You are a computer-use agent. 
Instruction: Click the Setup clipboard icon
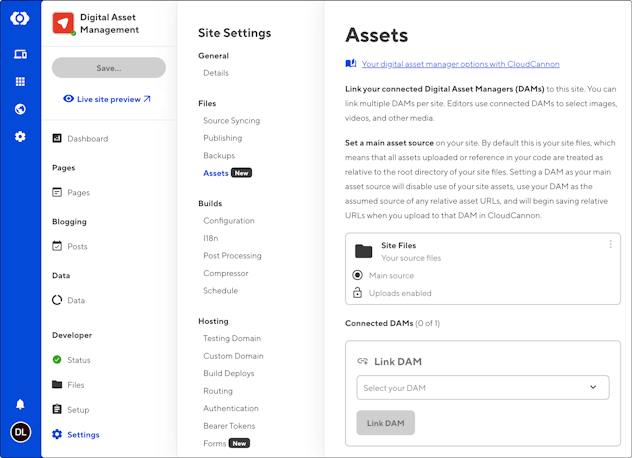tap(57, 409)
